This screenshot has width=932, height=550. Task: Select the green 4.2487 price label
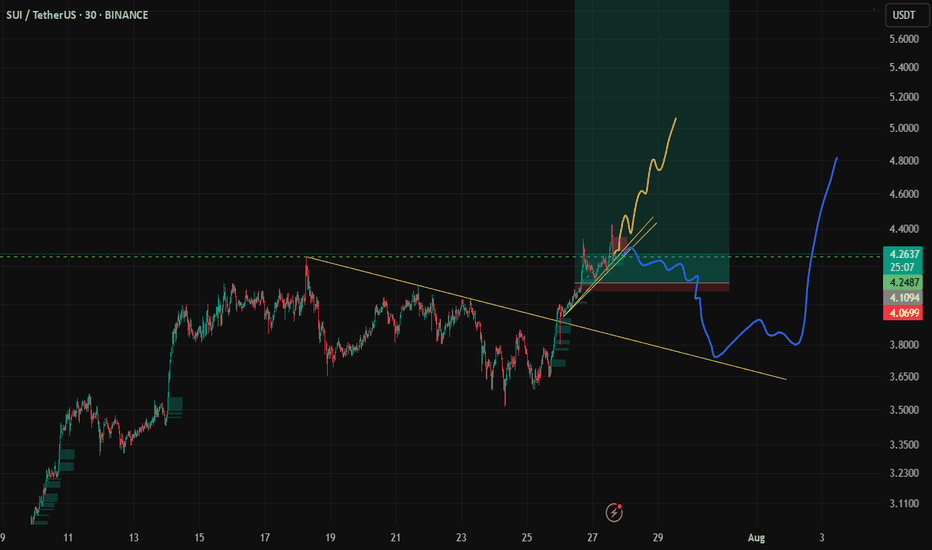coord(903,282)
